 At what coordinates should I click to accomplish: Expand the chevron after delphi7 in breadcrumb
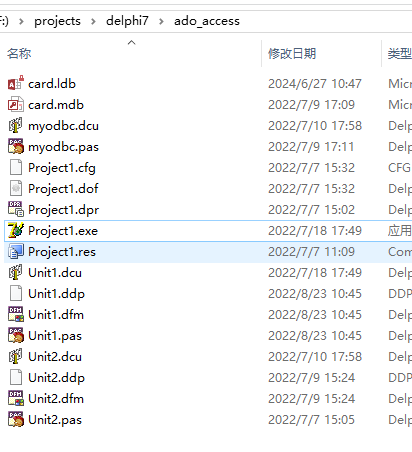(x=161, y=21)
